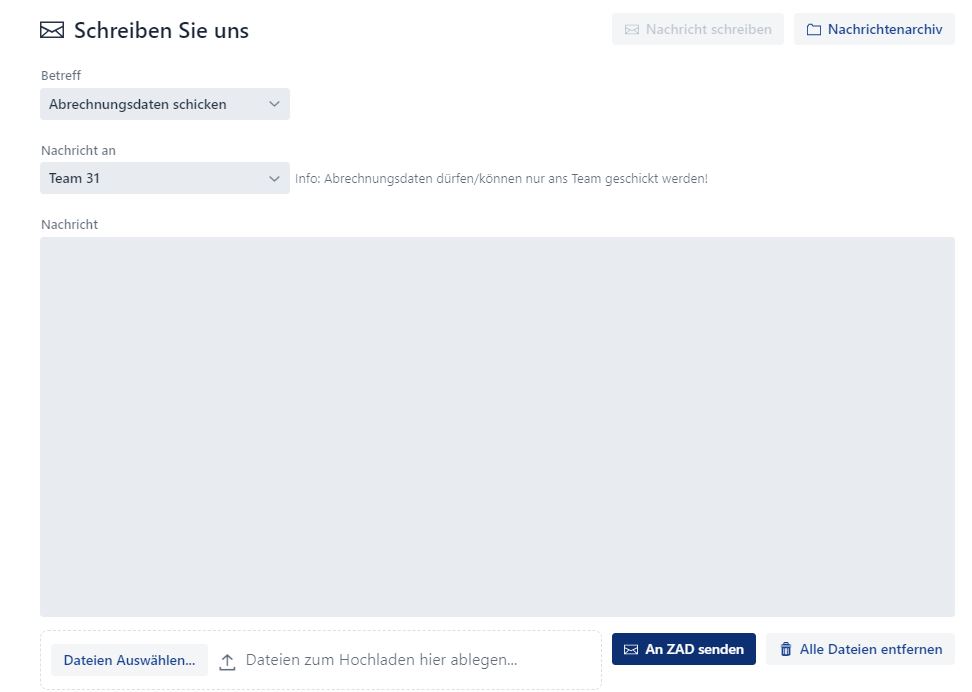972x692 pixels.
Task: Focus the Nachricht message text area
Action: click(x=497, y=426)
